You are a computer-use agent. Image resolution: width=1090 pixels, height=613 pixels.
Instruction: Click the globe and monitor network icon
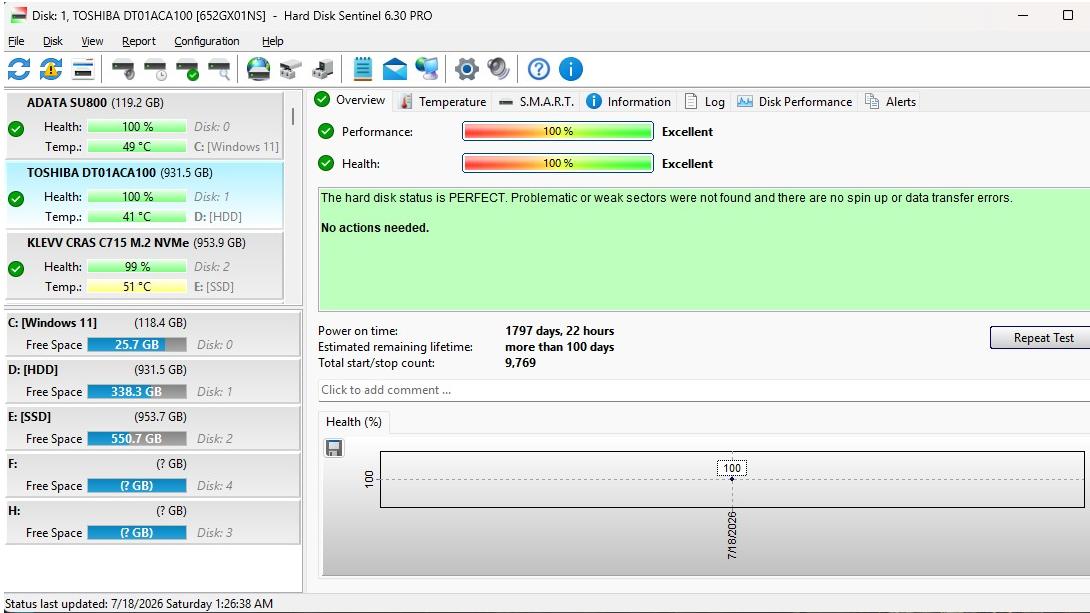(x=427, y=69)
